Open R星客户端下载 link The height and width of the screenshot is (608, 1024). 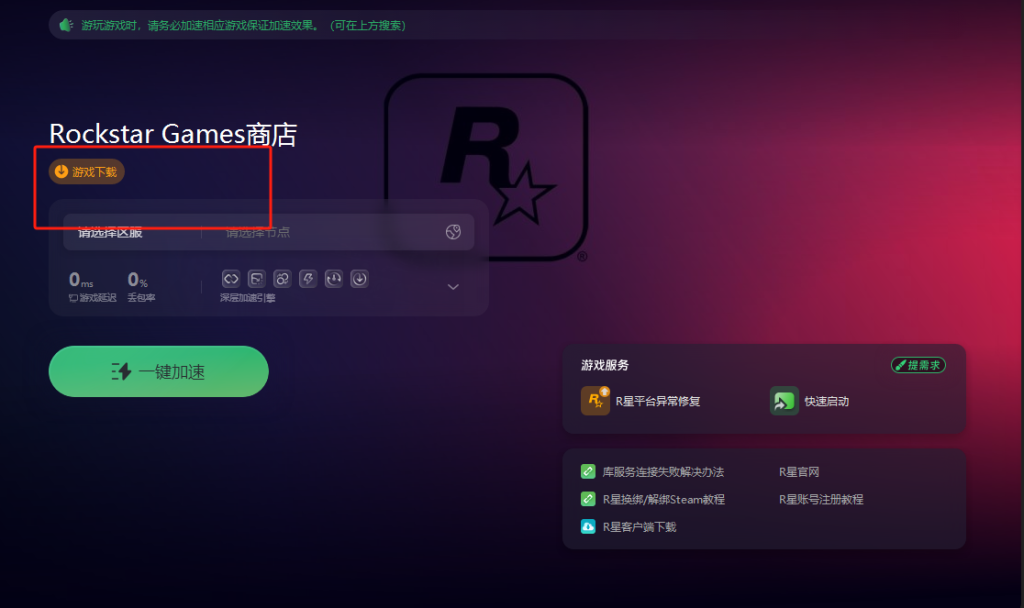pyautogui.click(x=639, y=526)
